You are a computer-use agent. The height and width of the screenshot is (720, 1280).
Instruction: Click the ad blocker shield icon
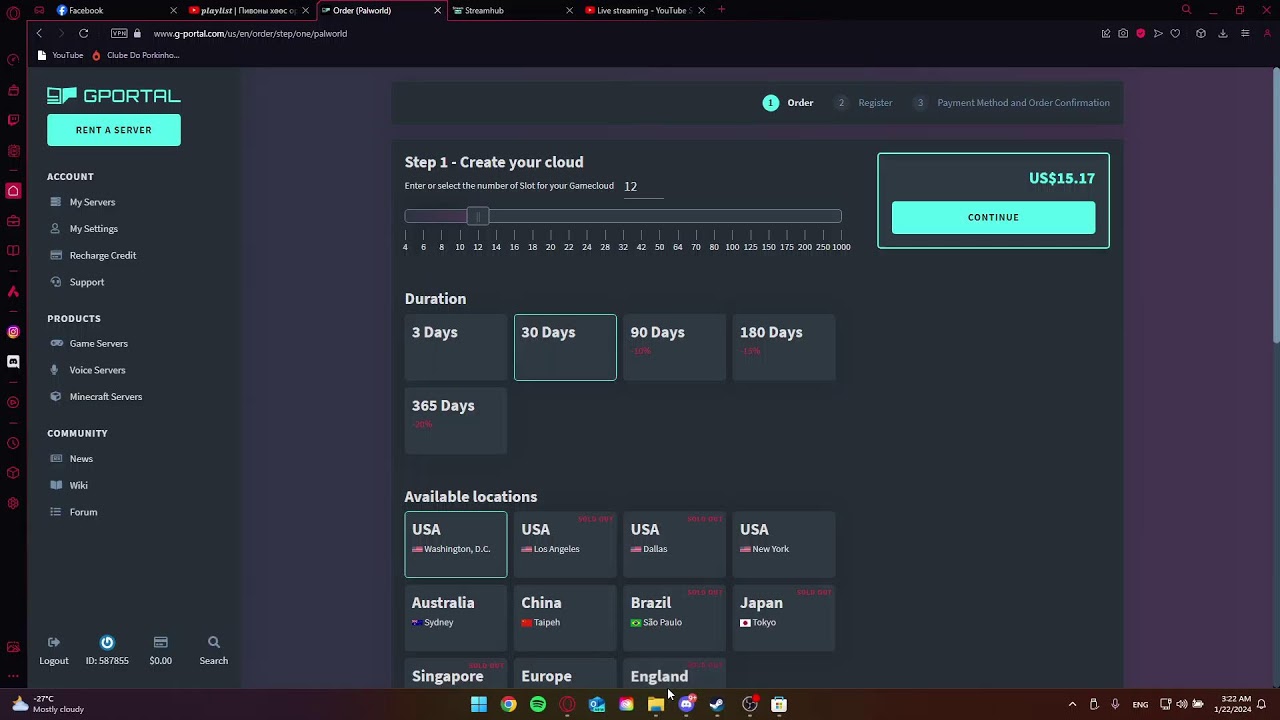(1140, 33)
